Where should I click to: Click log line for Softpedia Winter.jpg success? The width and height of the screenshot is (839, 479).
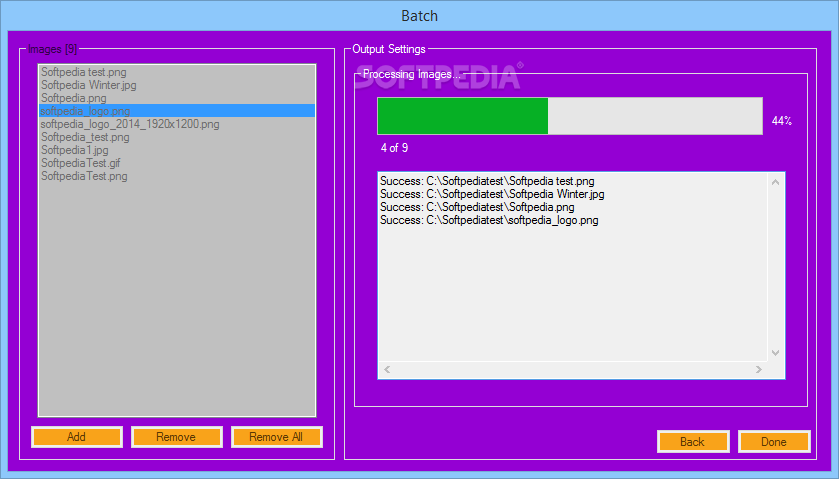point(492,194)
